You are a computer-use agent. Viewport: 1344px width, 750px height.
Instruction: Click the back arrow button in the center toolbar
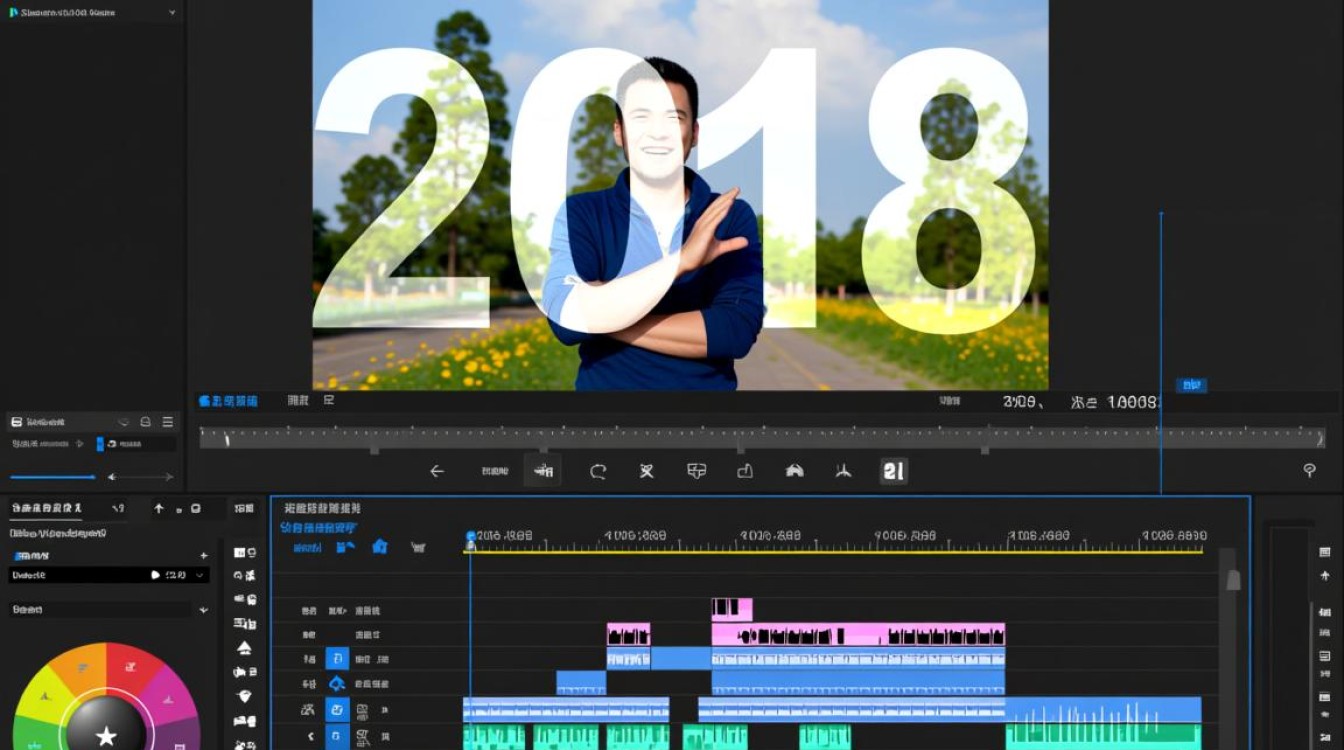[x=435, y=470]
